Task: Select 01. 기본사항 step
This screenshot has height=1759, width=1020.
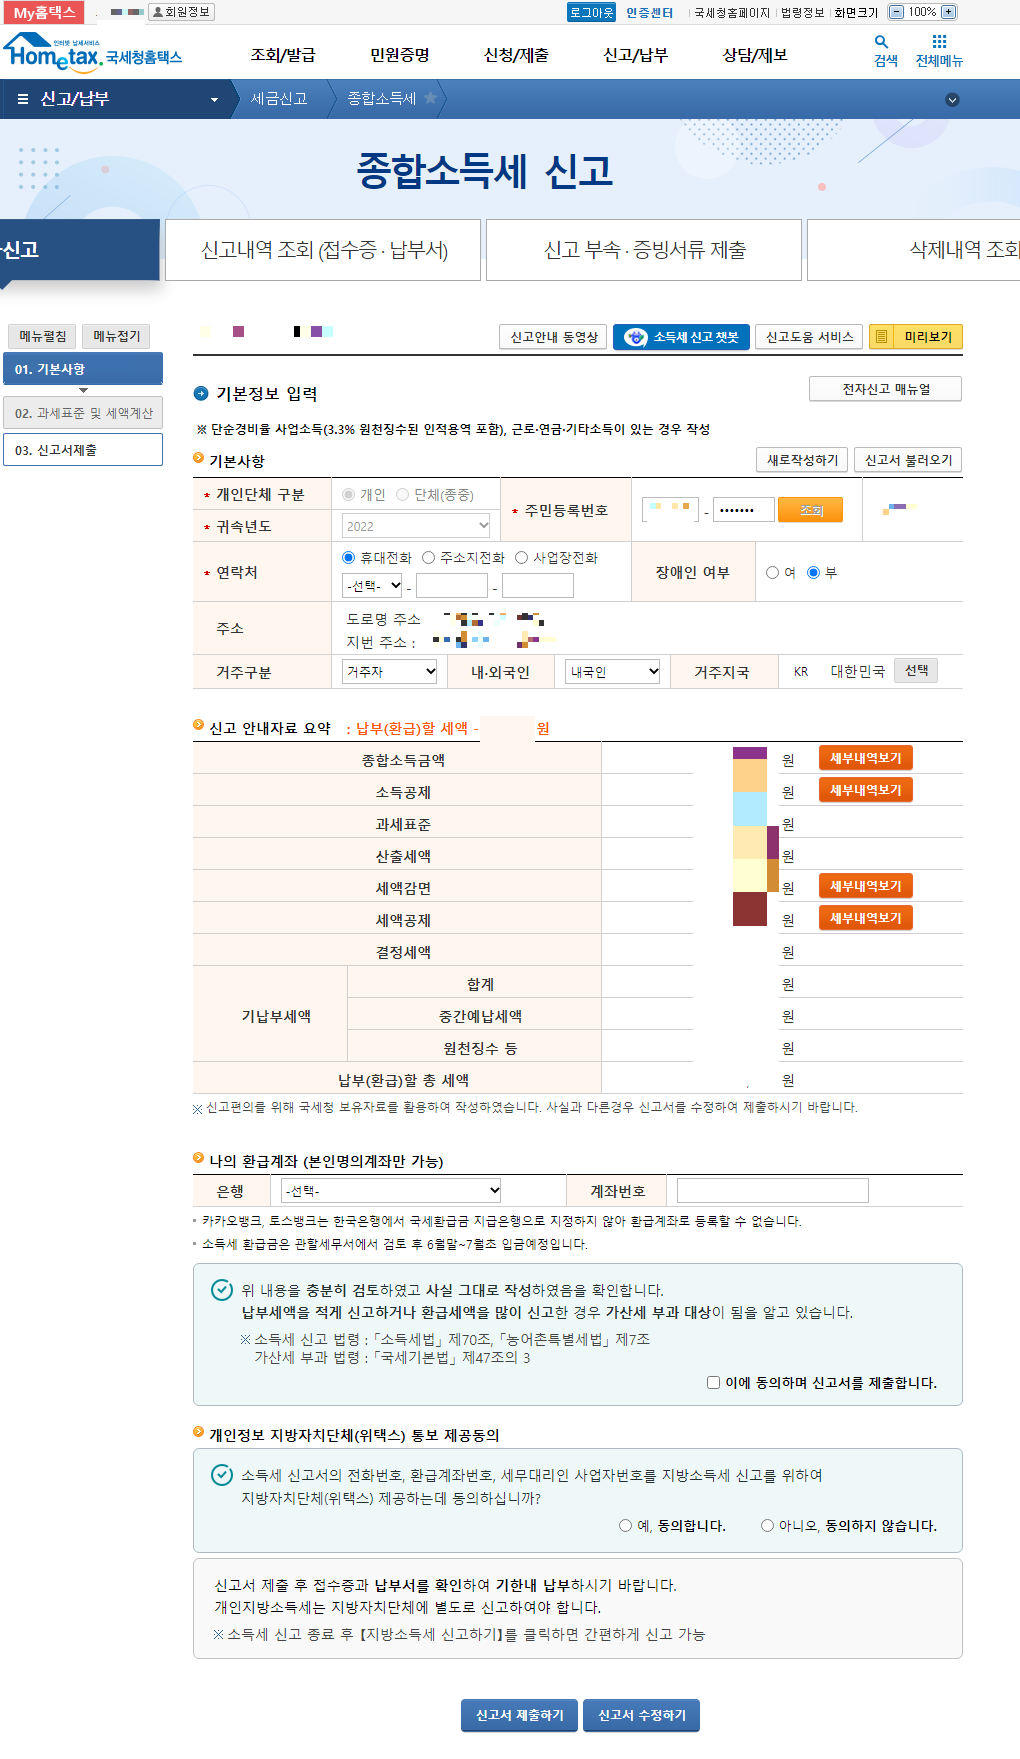Action: tap(83, 369)
